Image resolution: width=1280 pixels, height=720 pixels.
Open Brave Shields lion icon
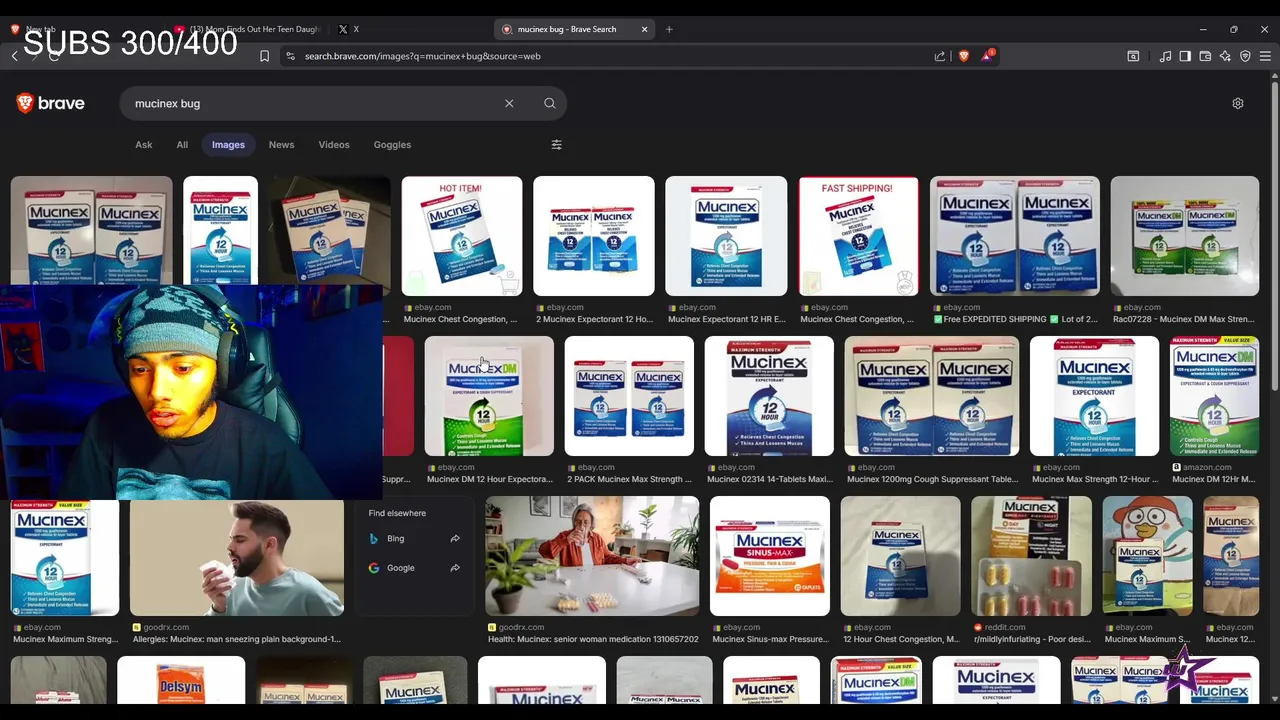click(x=964, y=56)
